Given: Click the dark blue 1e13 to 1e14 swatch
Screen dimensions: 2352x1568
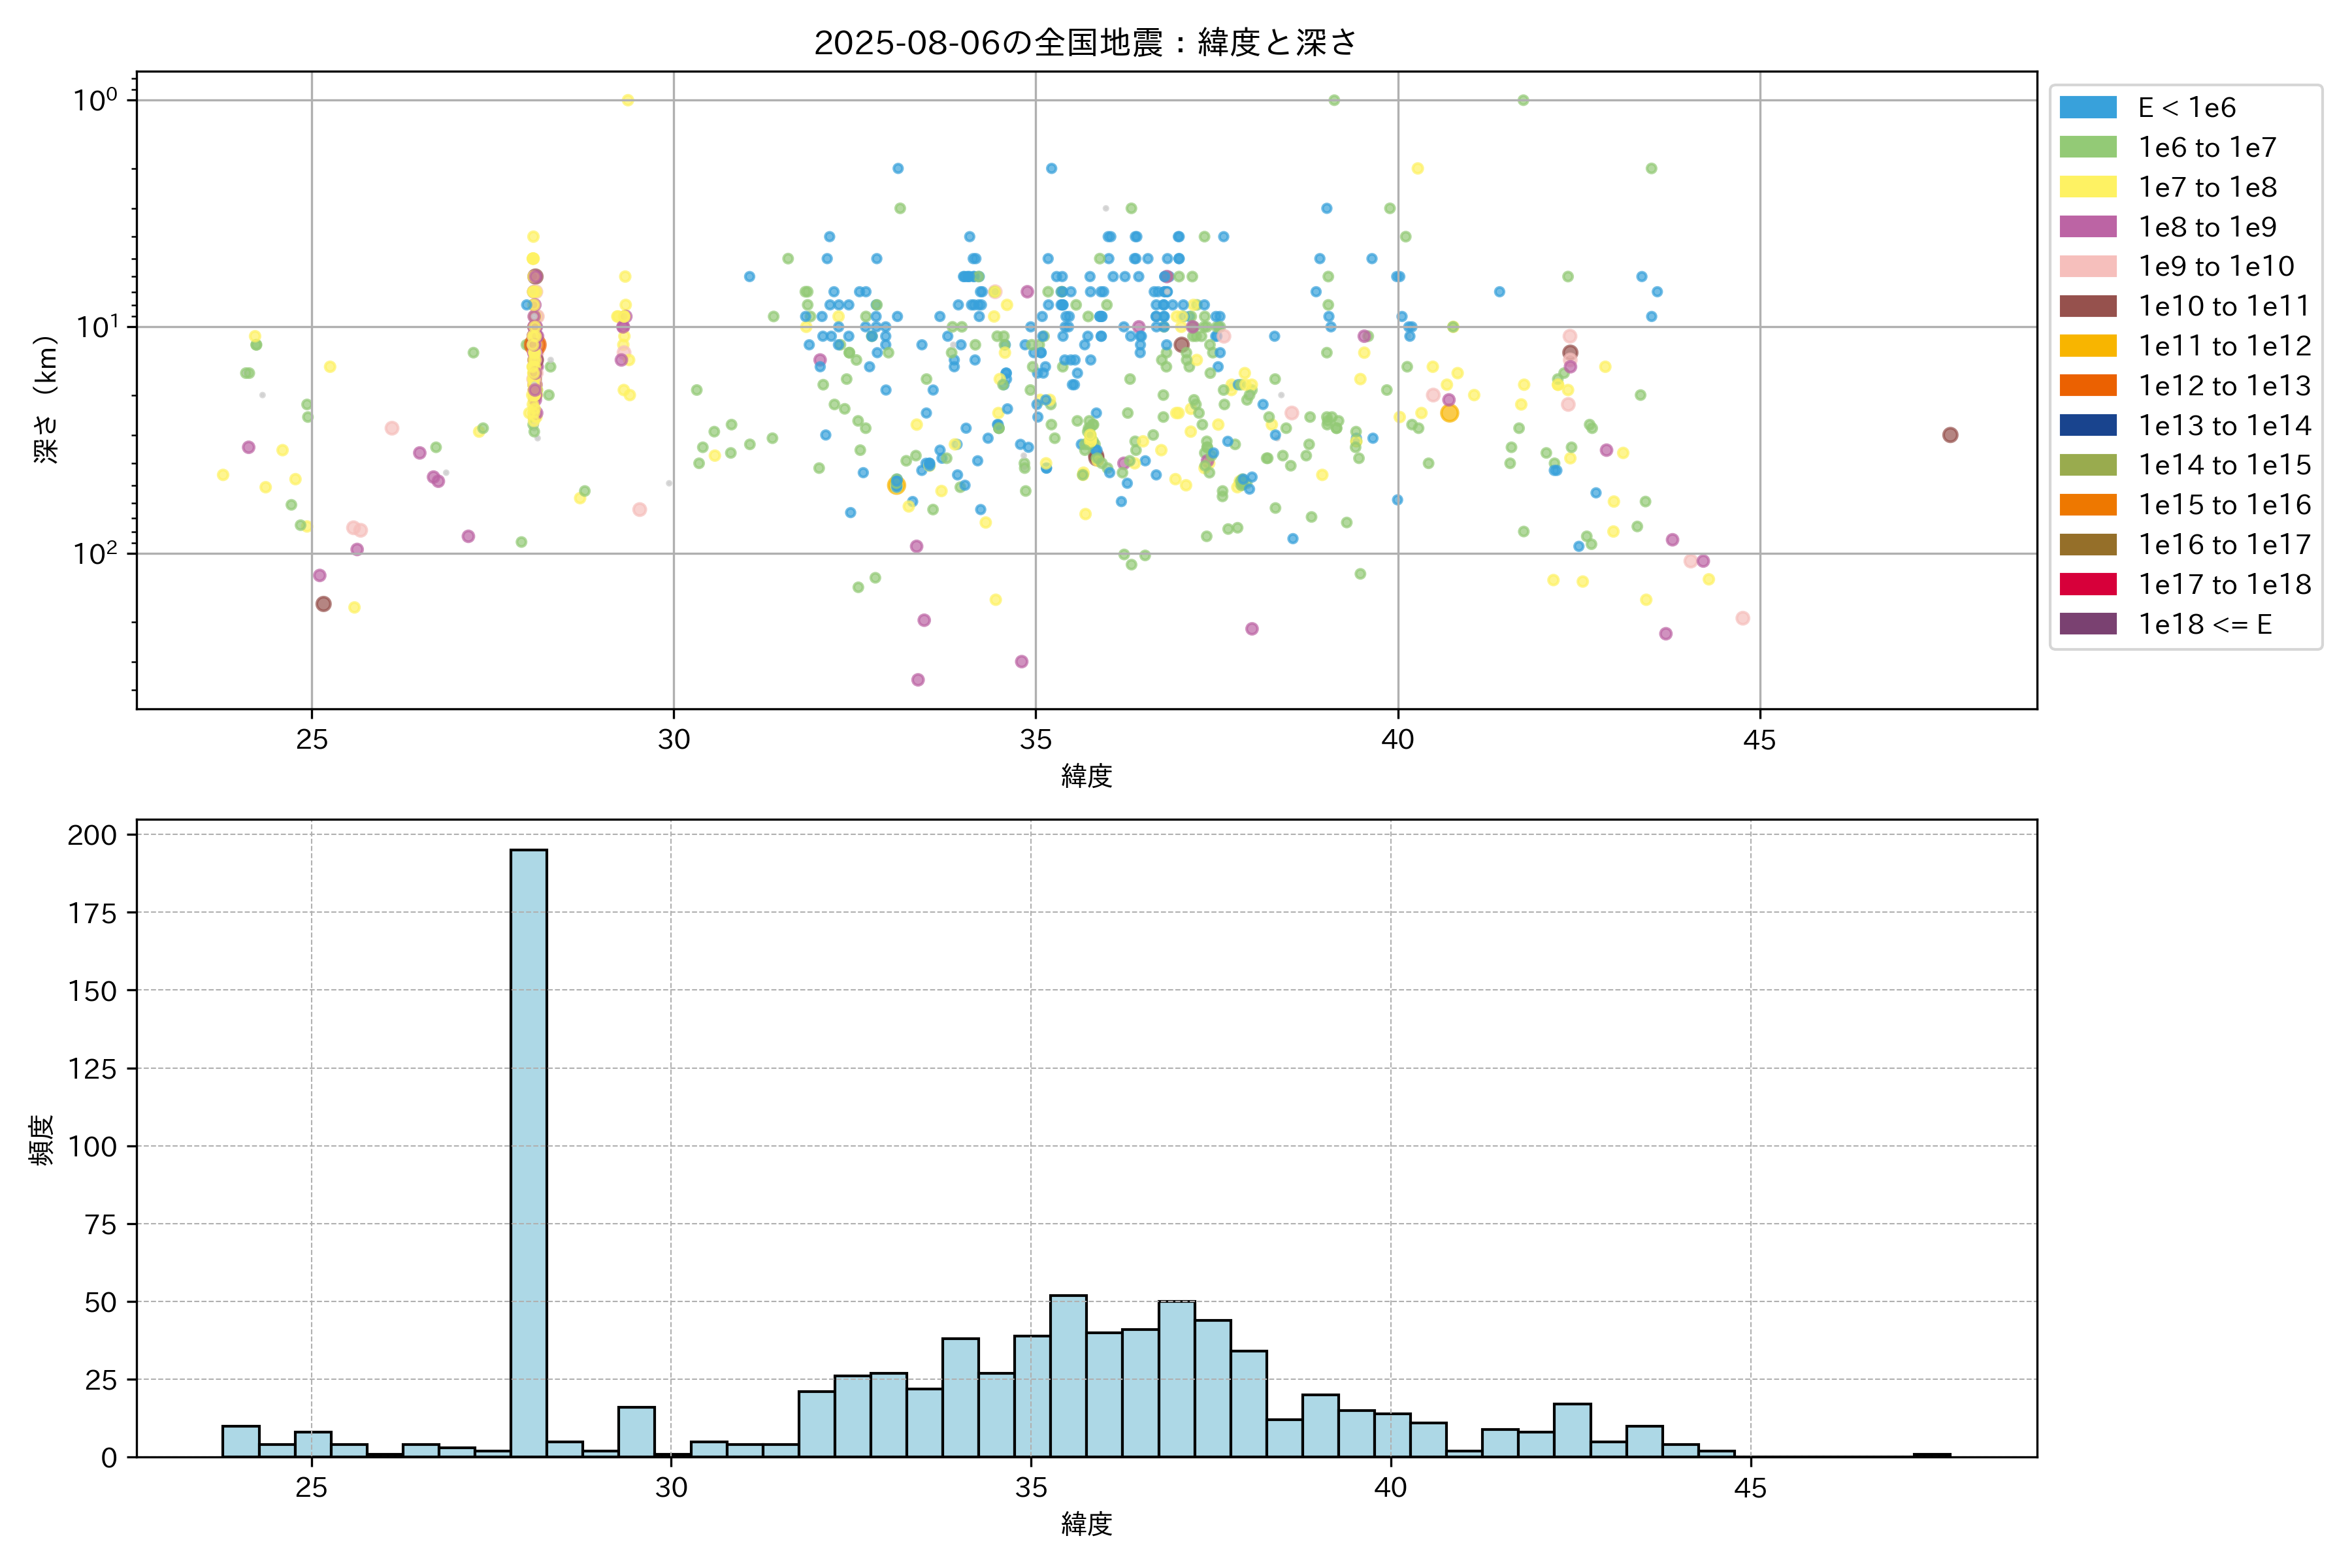Looking at the screenshot, I should (2088, 425).
